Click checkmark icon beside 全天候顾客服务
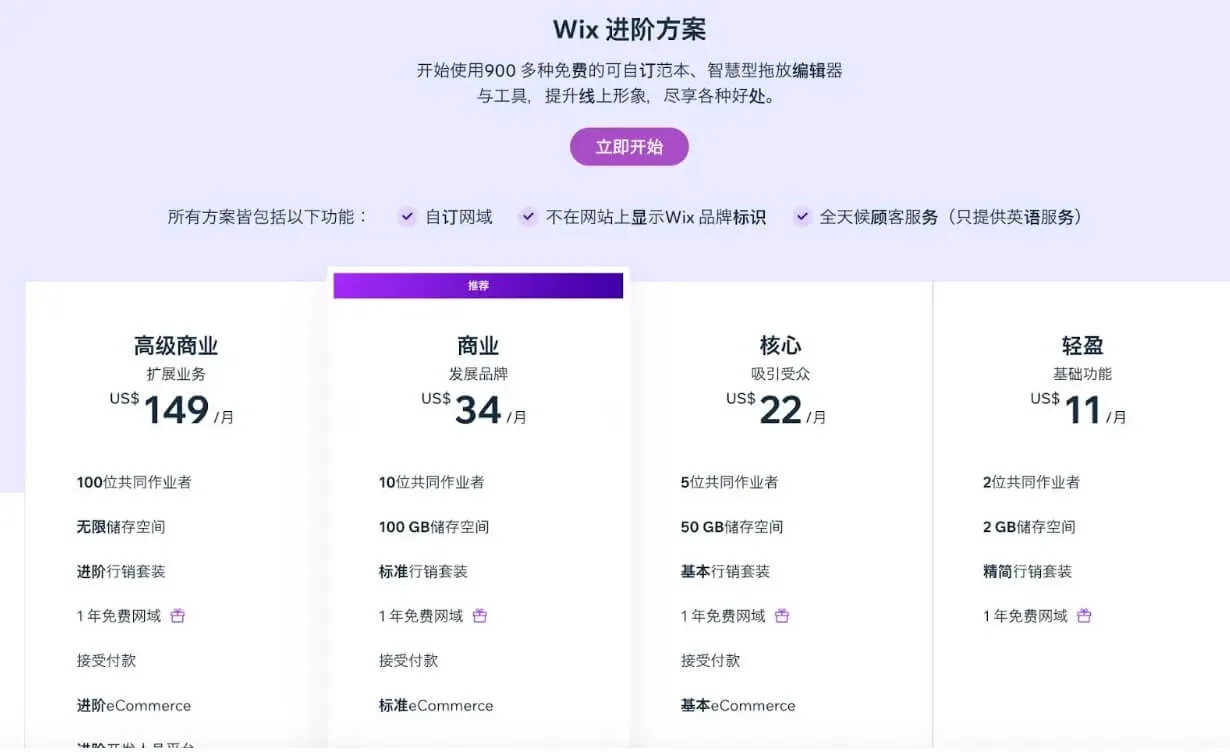Image resolution: width=1230 pixels, height=752 pixels. [802, 217]
